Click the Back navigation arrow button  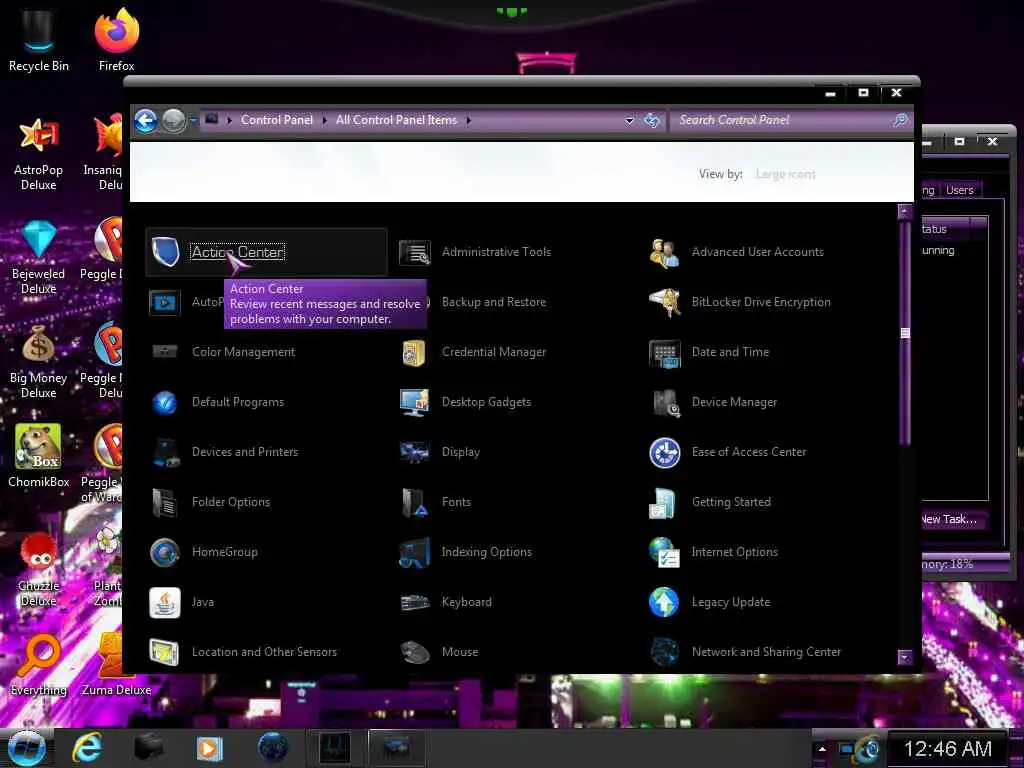[x=146, y=121]
